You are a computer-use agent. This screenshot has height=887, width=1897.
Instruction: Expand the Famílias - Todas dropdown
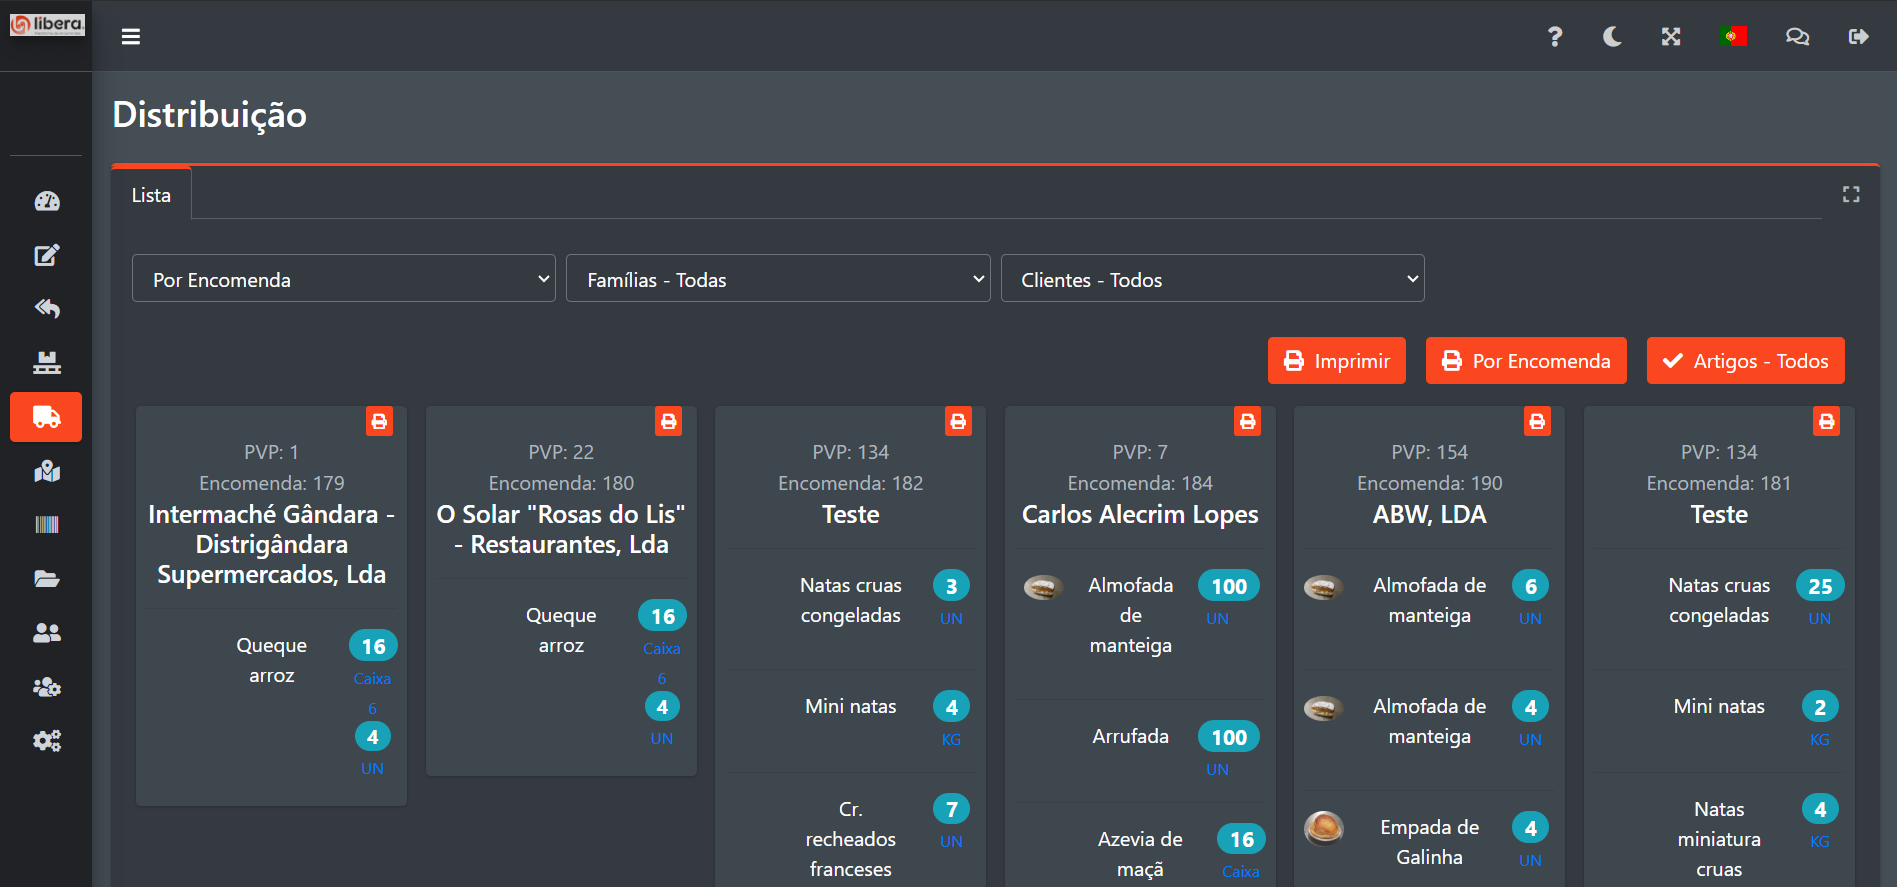click(777, 279)
